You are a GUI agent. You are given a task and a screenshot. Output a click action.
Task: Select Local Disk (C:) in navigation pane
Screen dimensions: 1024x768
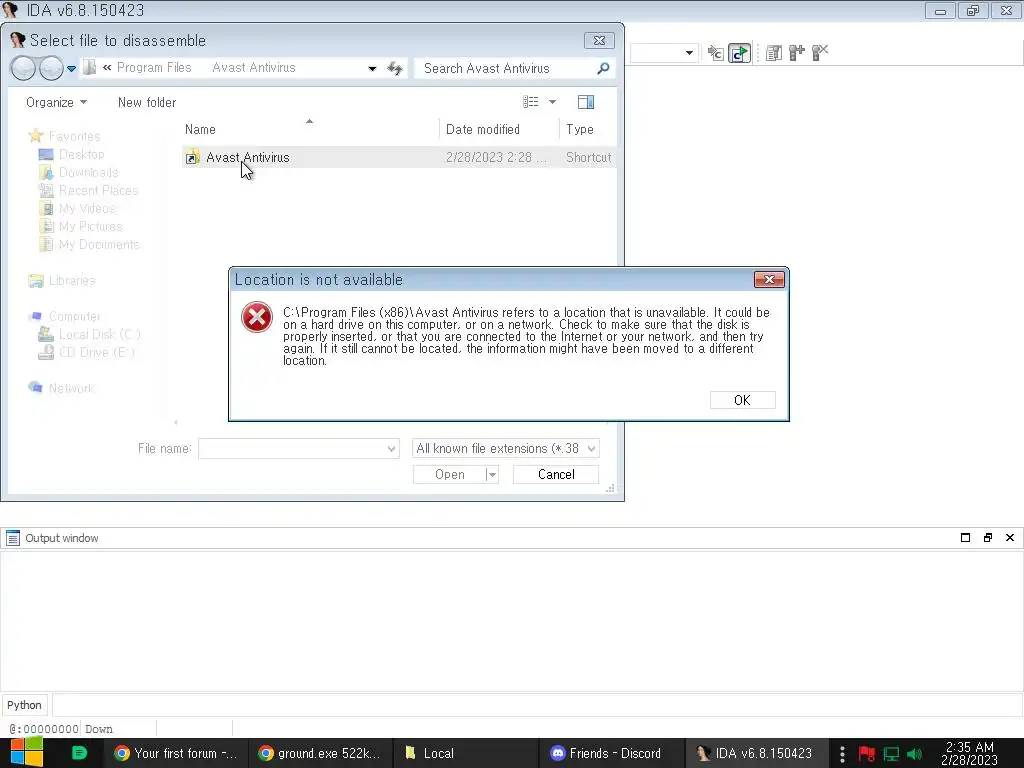[x=89, y=334]
